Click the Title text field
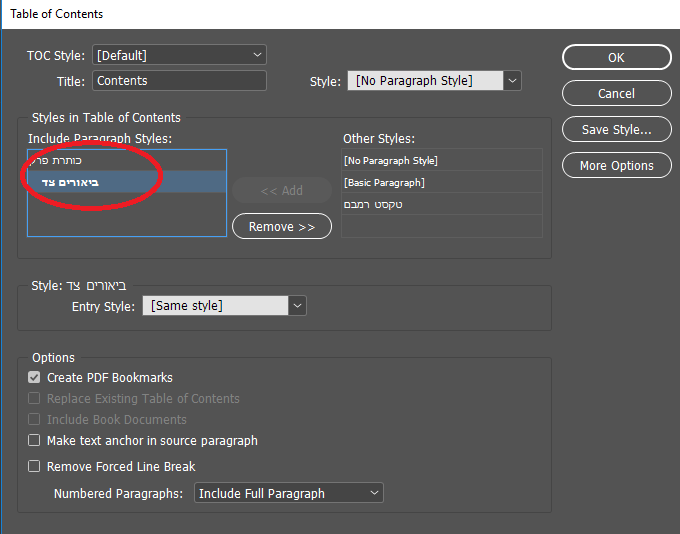680x534 pixels. pos(179,80)
